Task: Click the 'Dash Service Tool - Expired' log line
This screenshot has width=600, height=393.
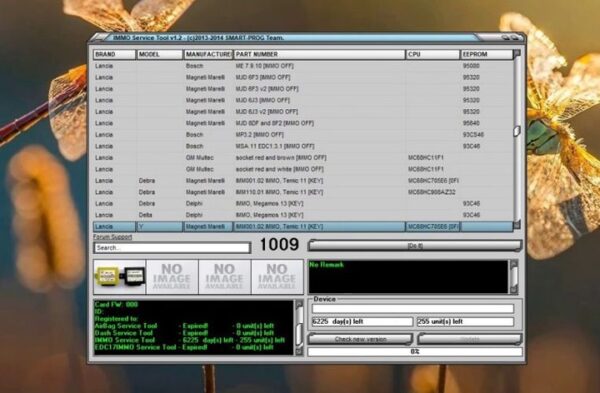Action: click(184, 333)
